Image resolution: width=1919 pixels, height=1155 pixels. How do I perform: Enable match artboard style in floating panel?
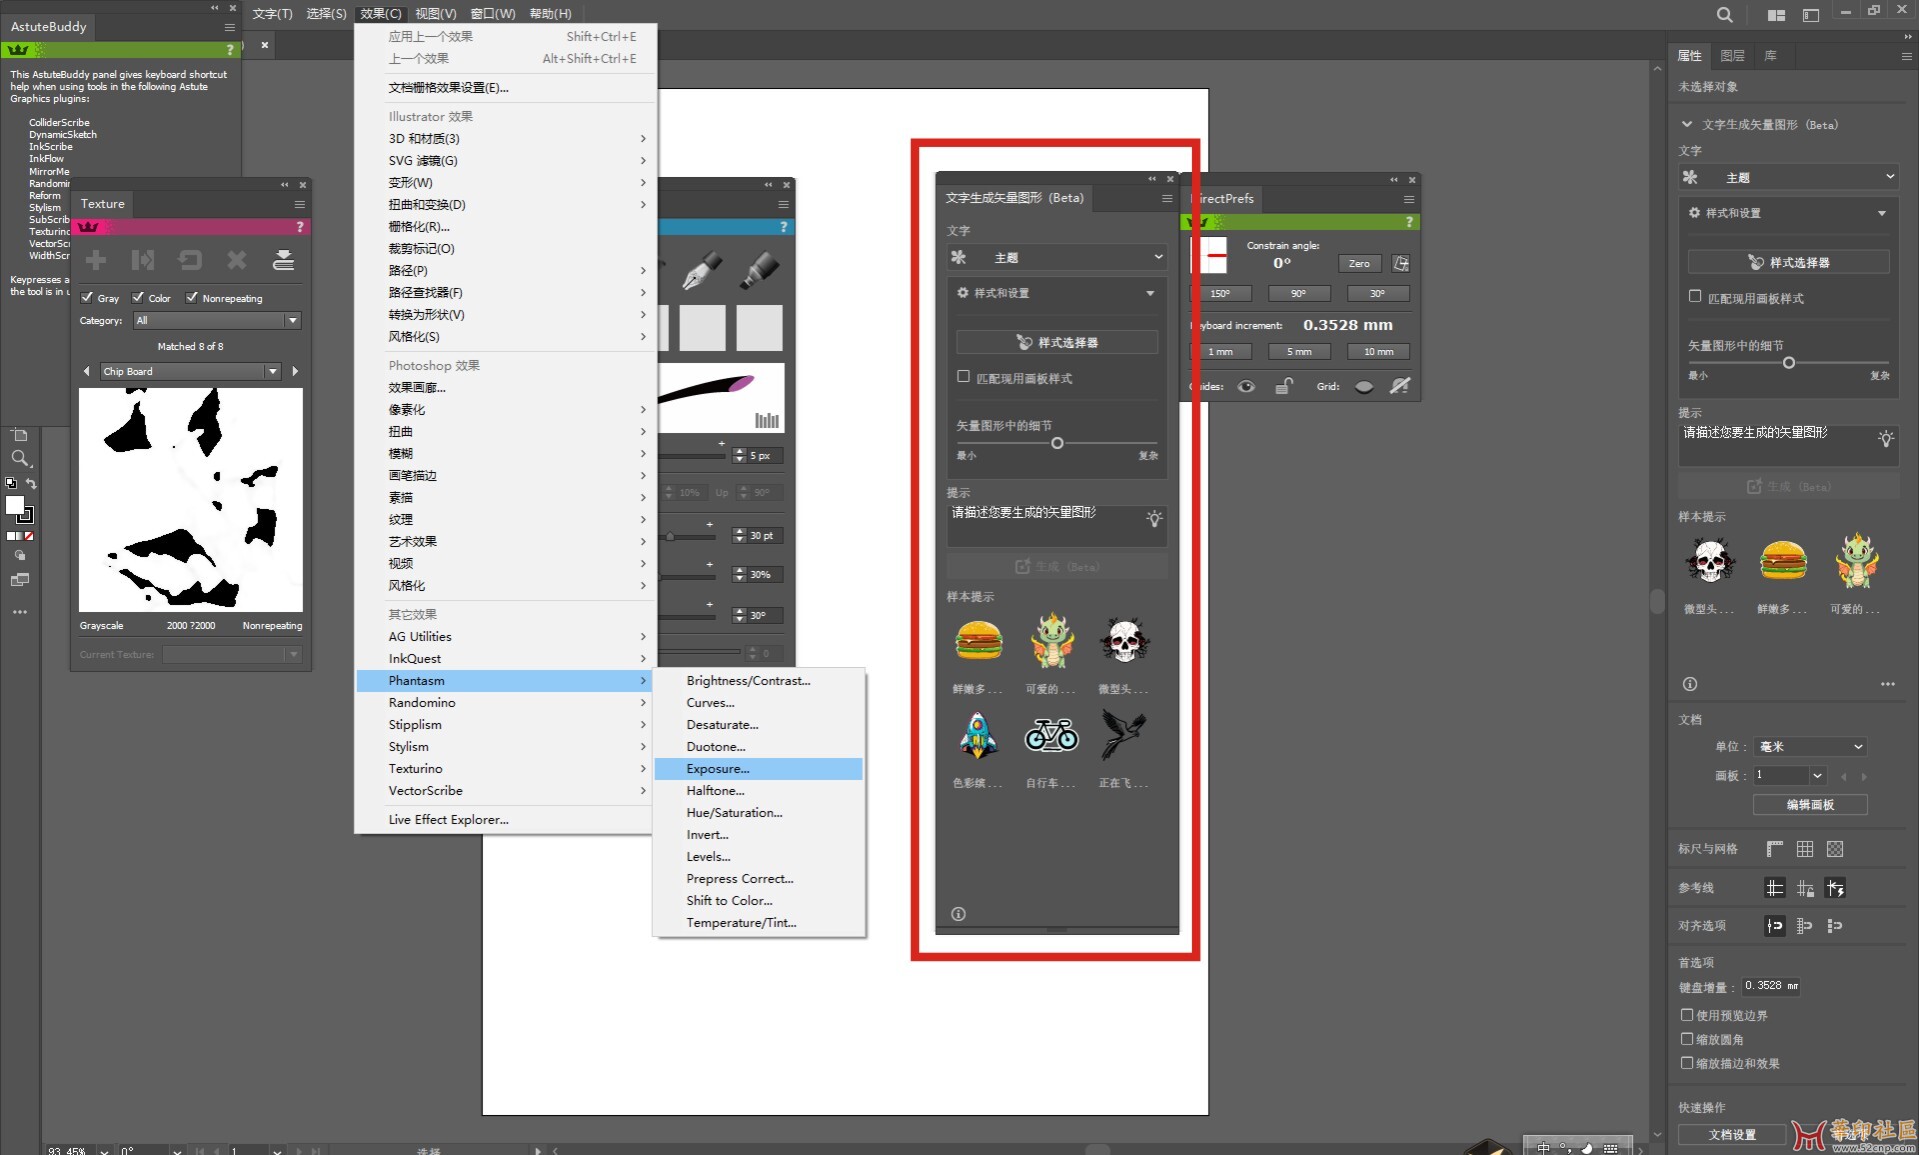[x=963, y=377]
